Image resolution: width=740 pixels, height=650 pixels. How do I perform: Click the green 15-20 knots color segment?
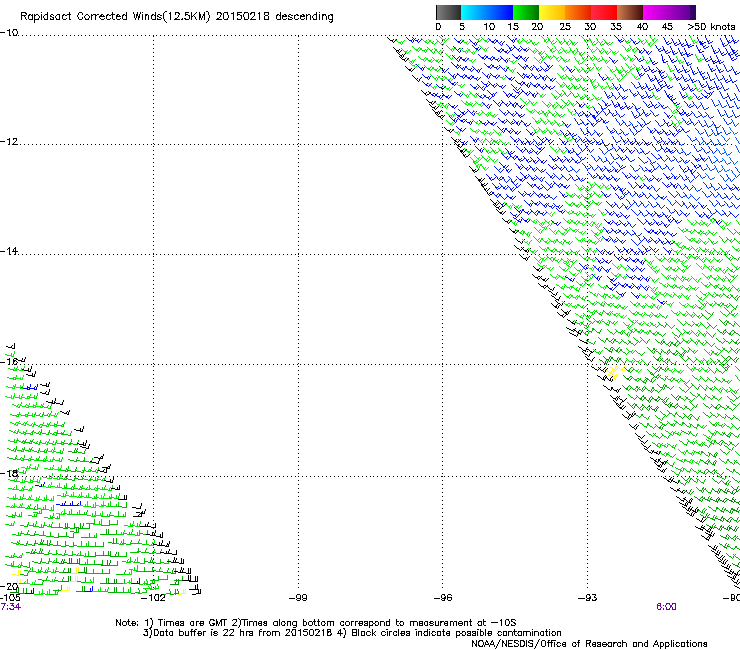point(526,12)
